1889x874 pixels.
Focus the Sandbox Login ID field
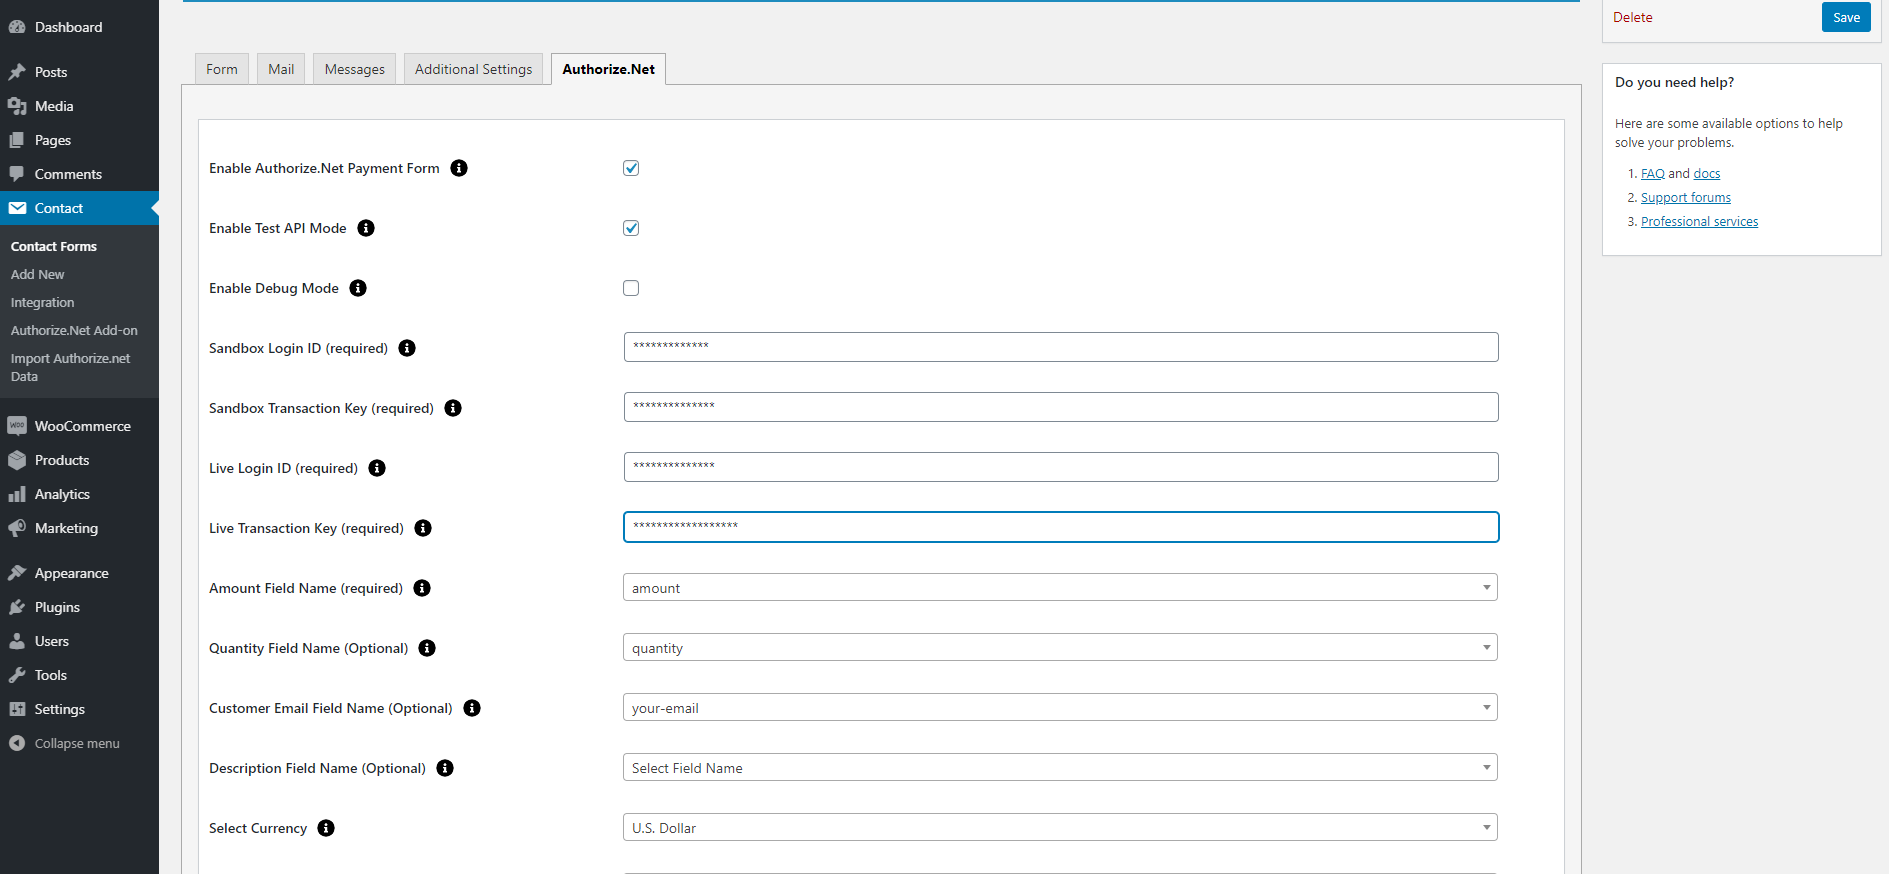(x=1061, y=347)
